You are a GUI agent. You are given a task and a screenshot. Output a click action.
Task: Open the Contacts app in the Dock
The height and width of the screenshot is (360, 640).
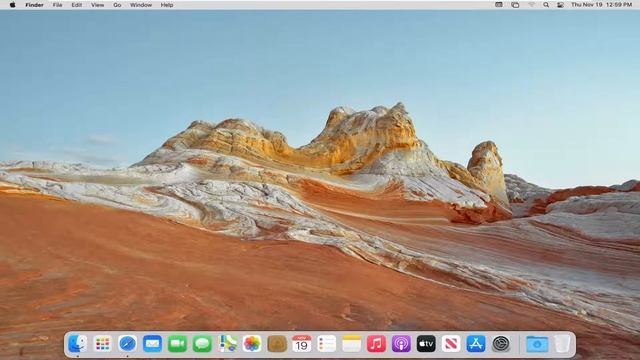click(x=277, y=344)
